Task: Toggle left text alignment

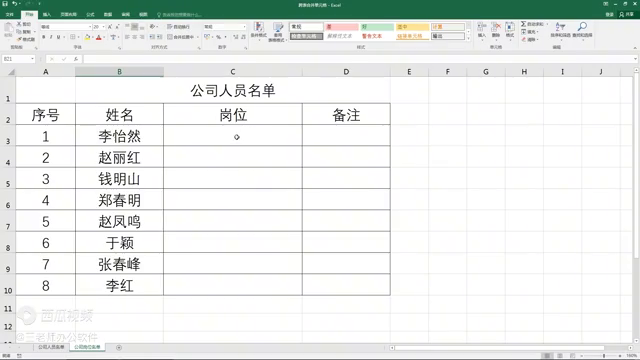Action: point(127,37)
